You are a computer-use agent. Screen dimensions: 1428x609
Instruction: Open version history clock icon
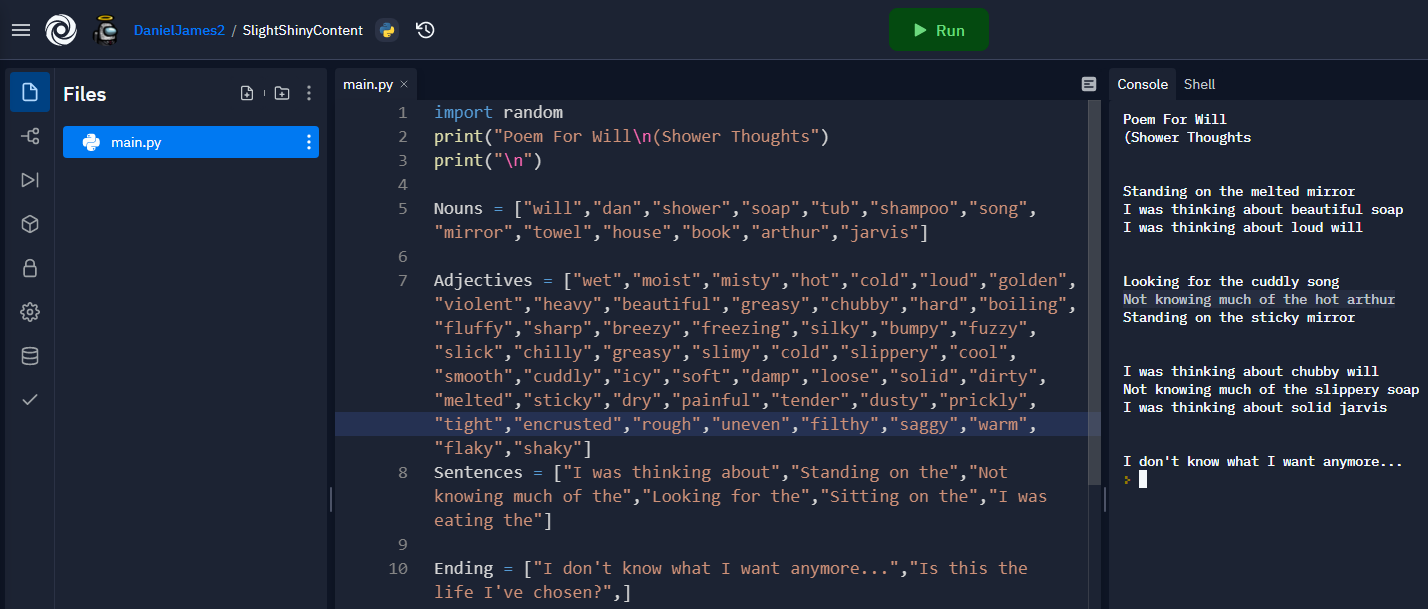[x=425, y=30]
